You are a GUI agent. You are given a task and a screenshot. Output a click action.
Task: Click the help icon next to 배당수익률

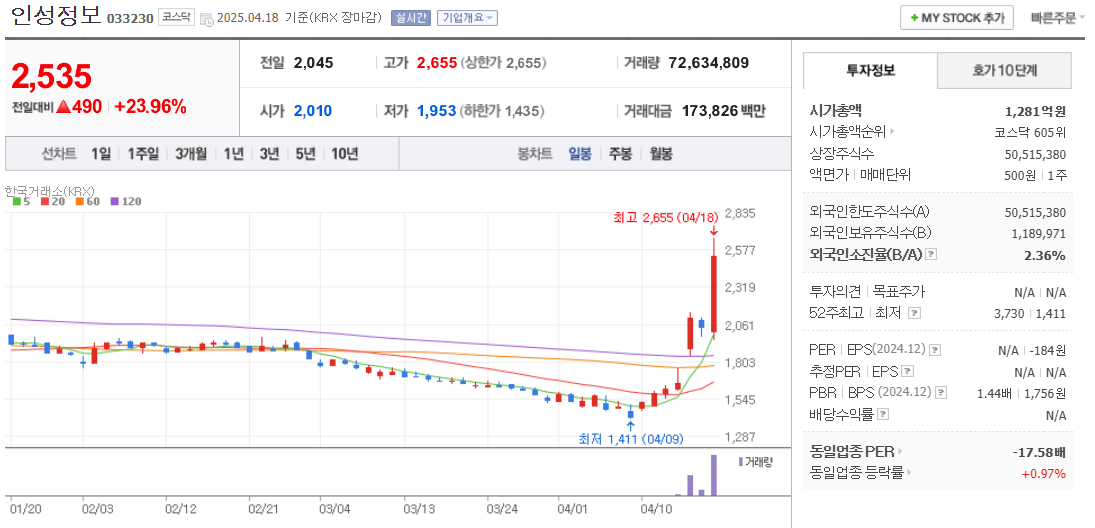point(883,414)
